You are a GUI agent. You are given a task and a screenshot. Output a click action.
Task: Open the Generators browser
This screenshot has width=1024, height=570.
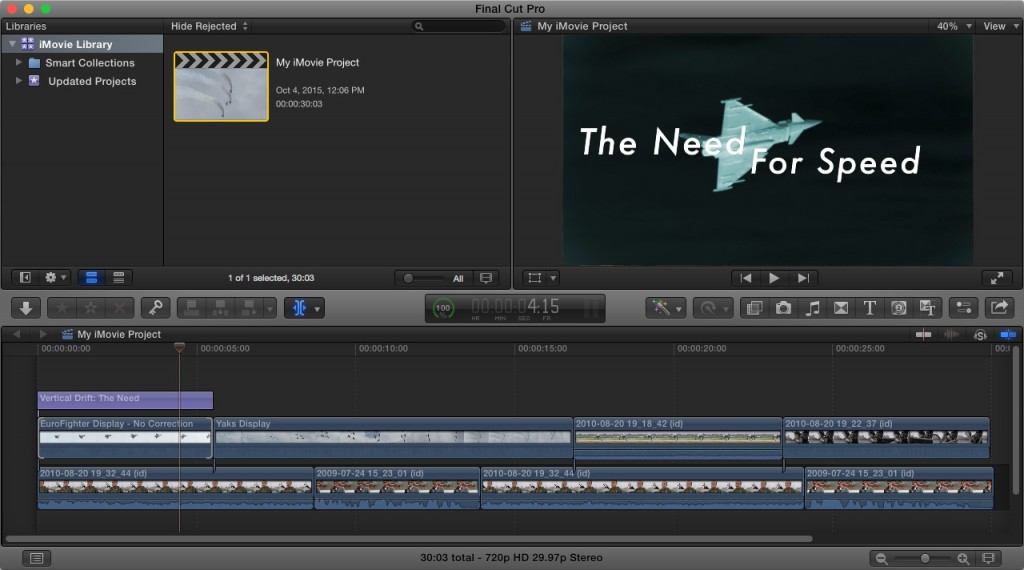click(x=899, y=308)
